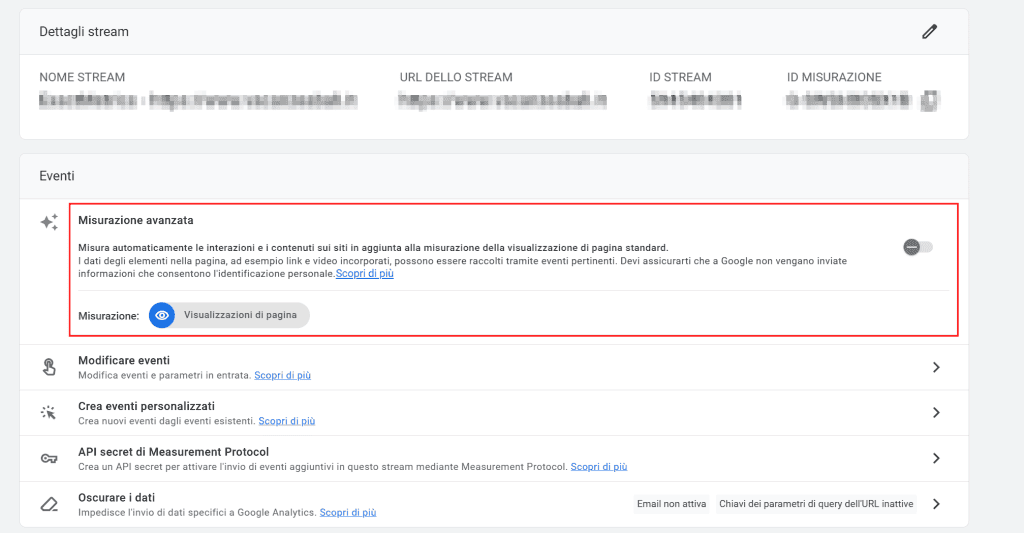The width and height of the screenshot is (1024, 533).
Task: Expand the Crea eventi personalizzati chevron
Action: 936,412
